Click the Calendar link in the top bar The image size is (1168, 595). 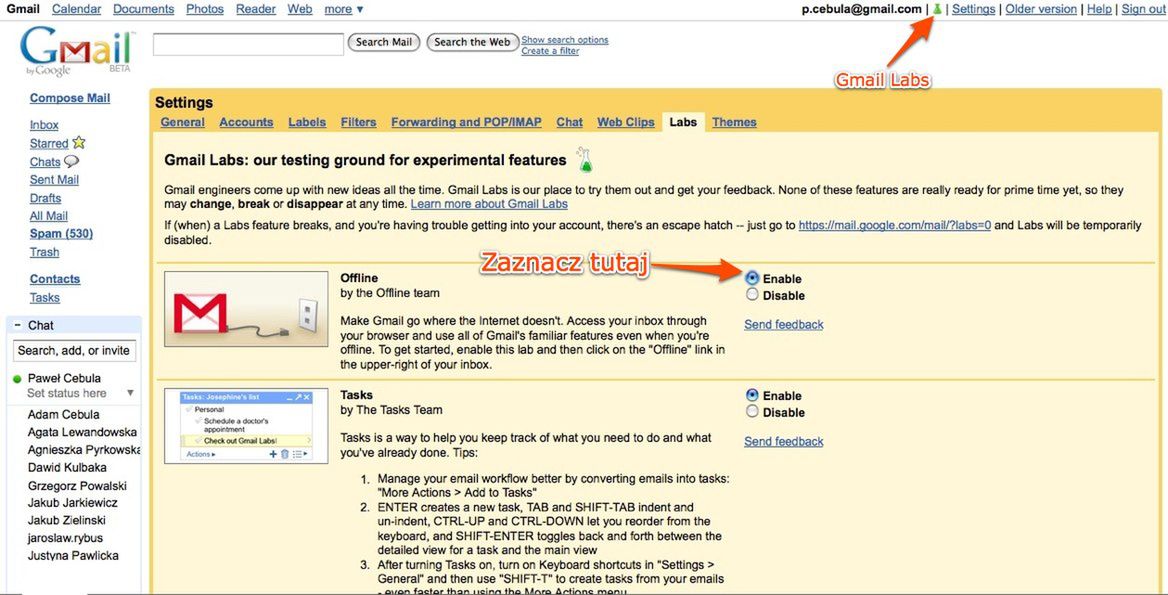[77, 9]
